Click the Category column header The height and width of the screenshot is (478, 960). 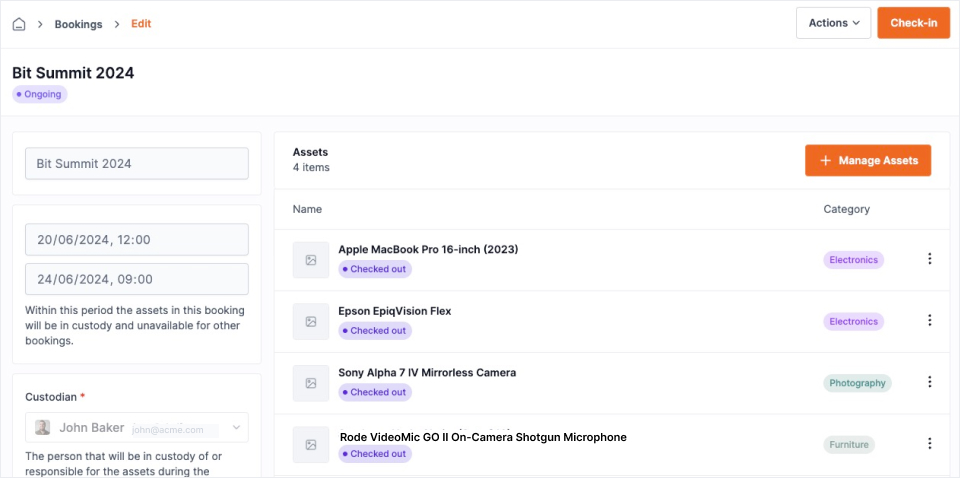(x=846, y=209)
